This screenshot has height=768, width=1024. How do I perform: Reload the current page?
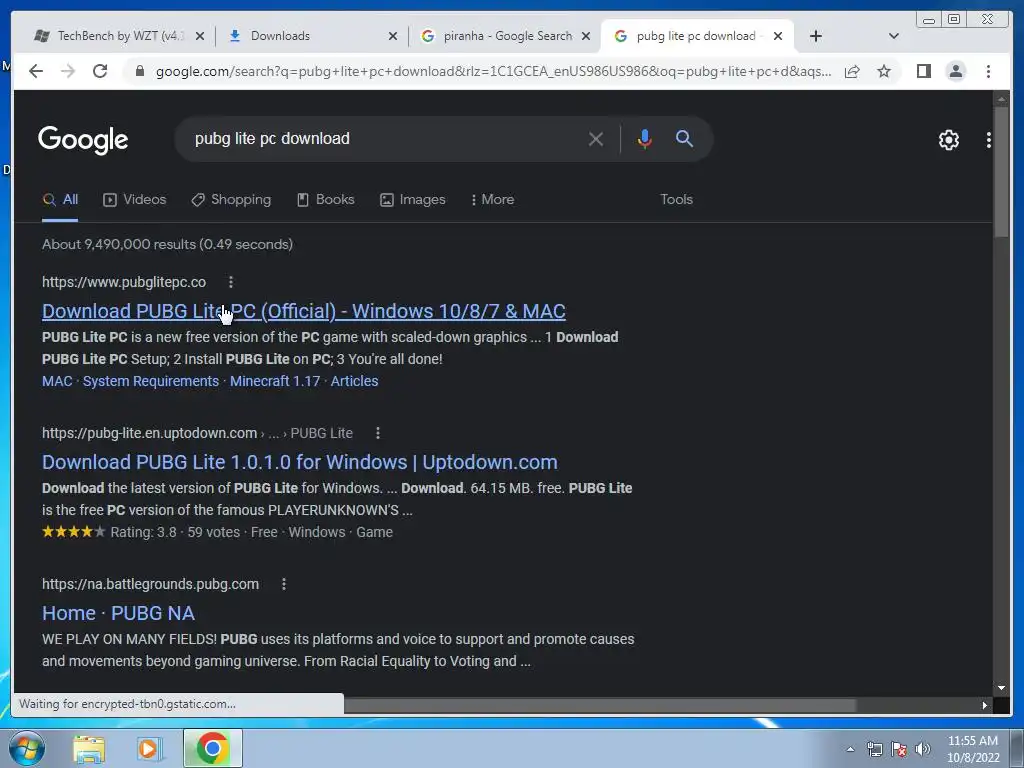(x=100, y=71)
